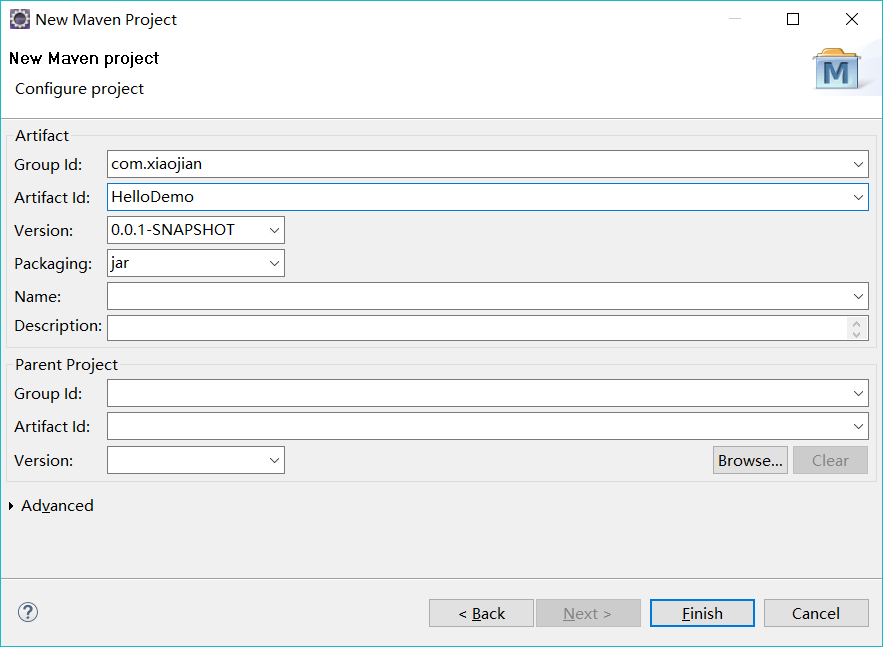The height and width of the screenshot is (647, 883).
Task: Open the Parent Project Version dropdown
Action: click(x=275, y=460)
